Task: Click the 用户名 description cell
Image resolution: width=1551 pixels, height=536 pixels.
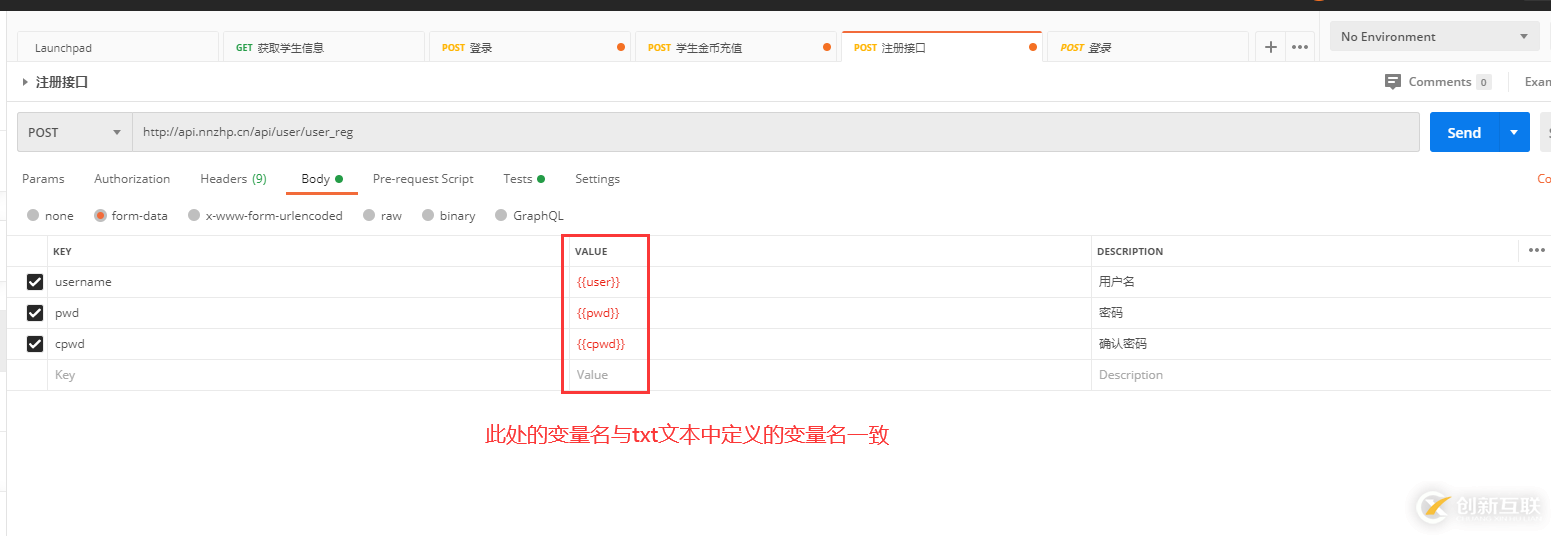Action: pyautogui.click(x=1320, y=282)
